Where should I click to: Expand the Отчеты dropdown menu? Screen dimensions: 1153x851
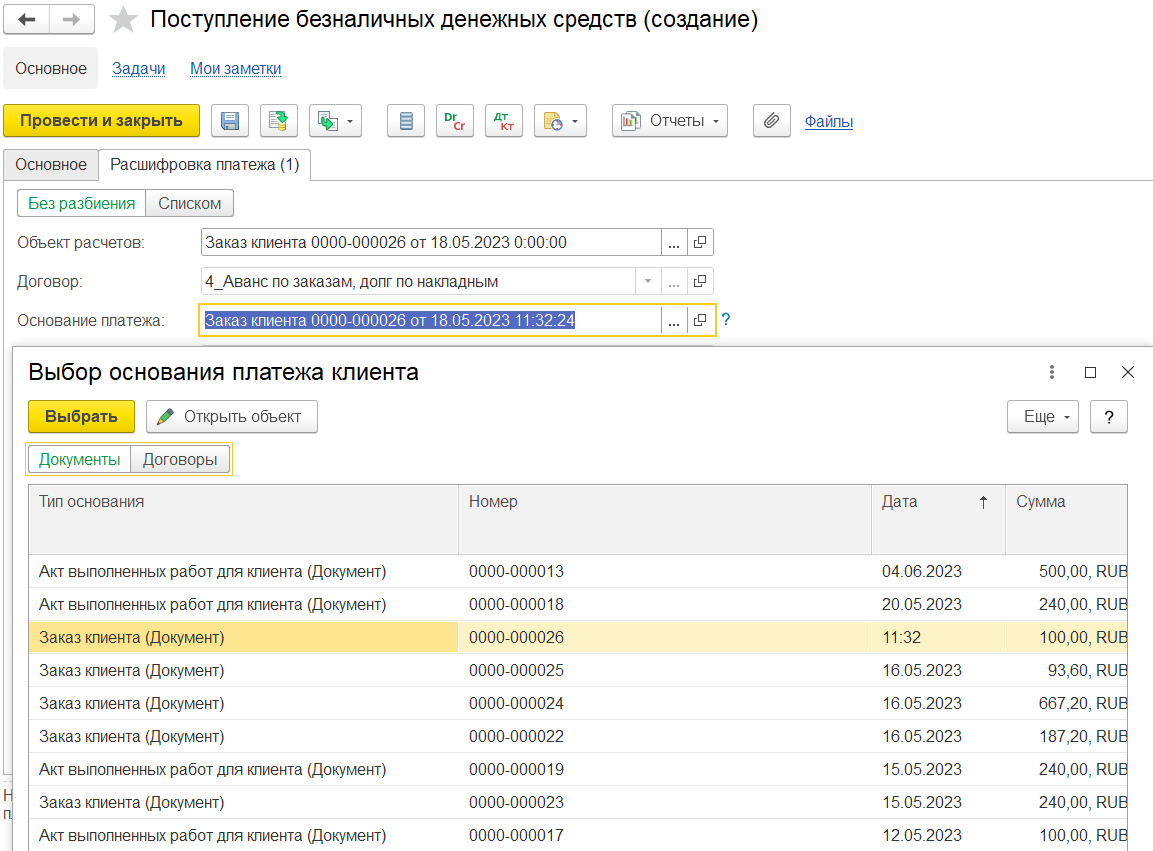(x=670, y=121)
